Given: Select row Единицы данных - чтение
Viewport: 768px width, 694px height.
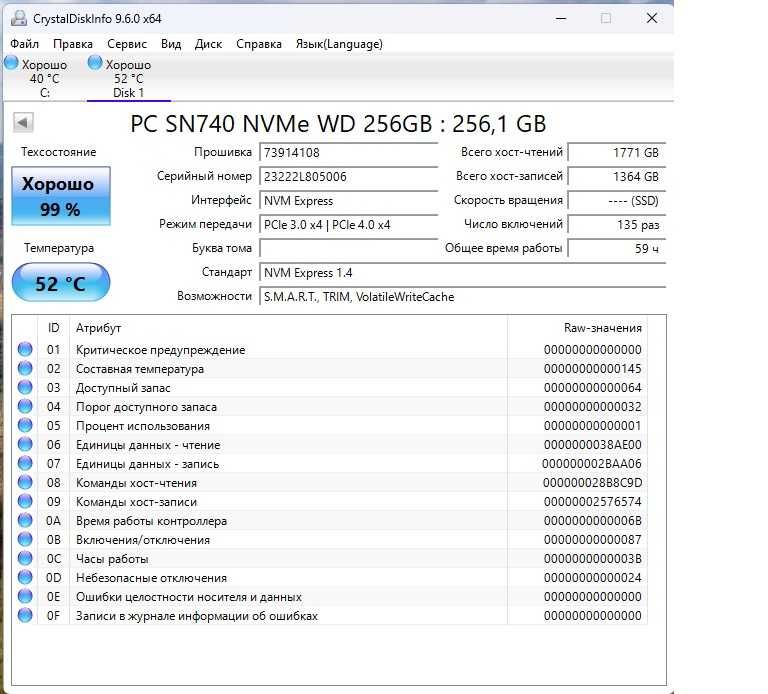Looking at the screenshot, I should pos(330,445).
